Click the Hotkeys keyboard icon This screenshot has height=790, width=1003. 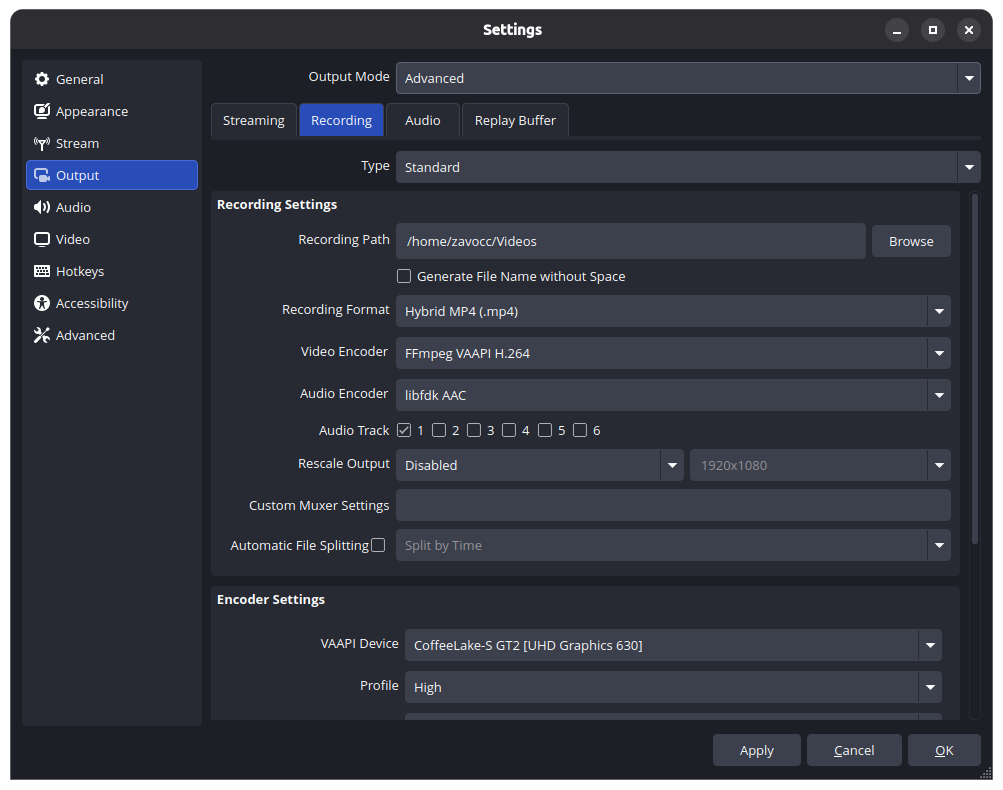[x=42, y=271]
